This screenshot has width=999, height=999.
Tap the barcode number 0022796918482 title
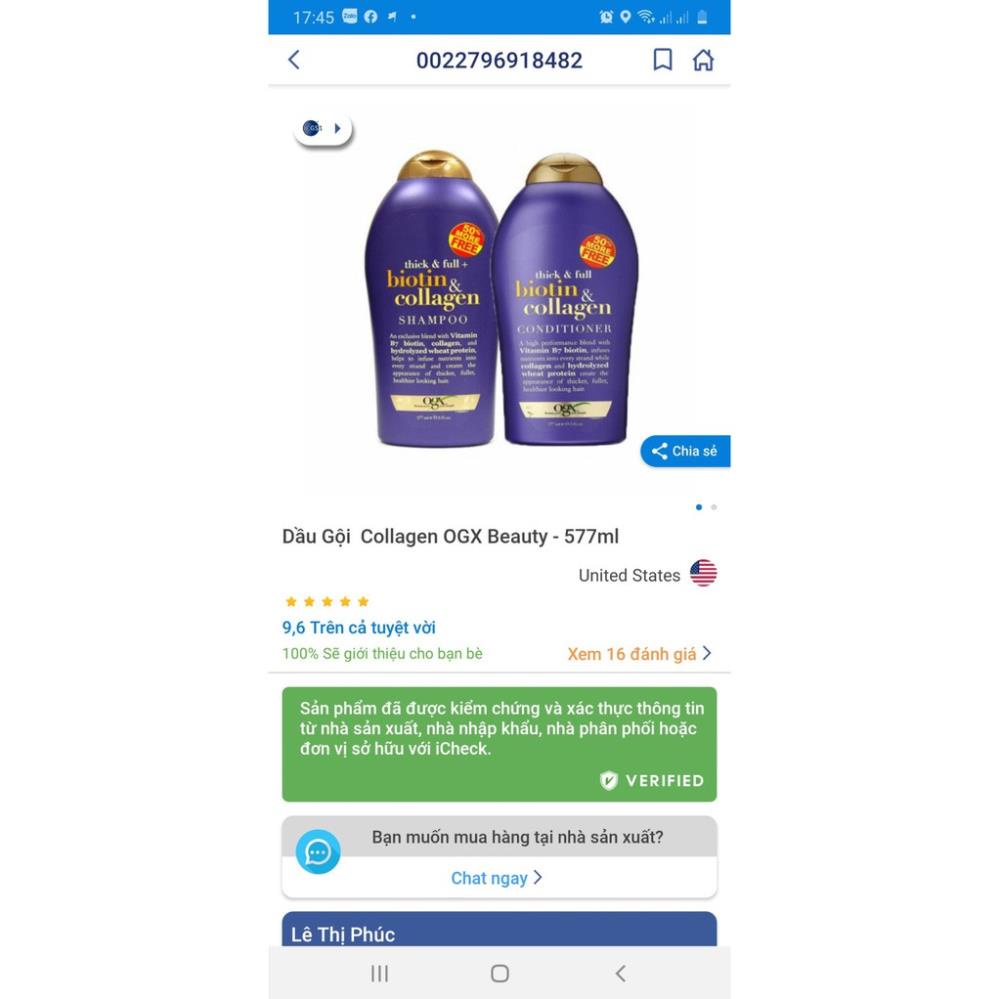499,61
